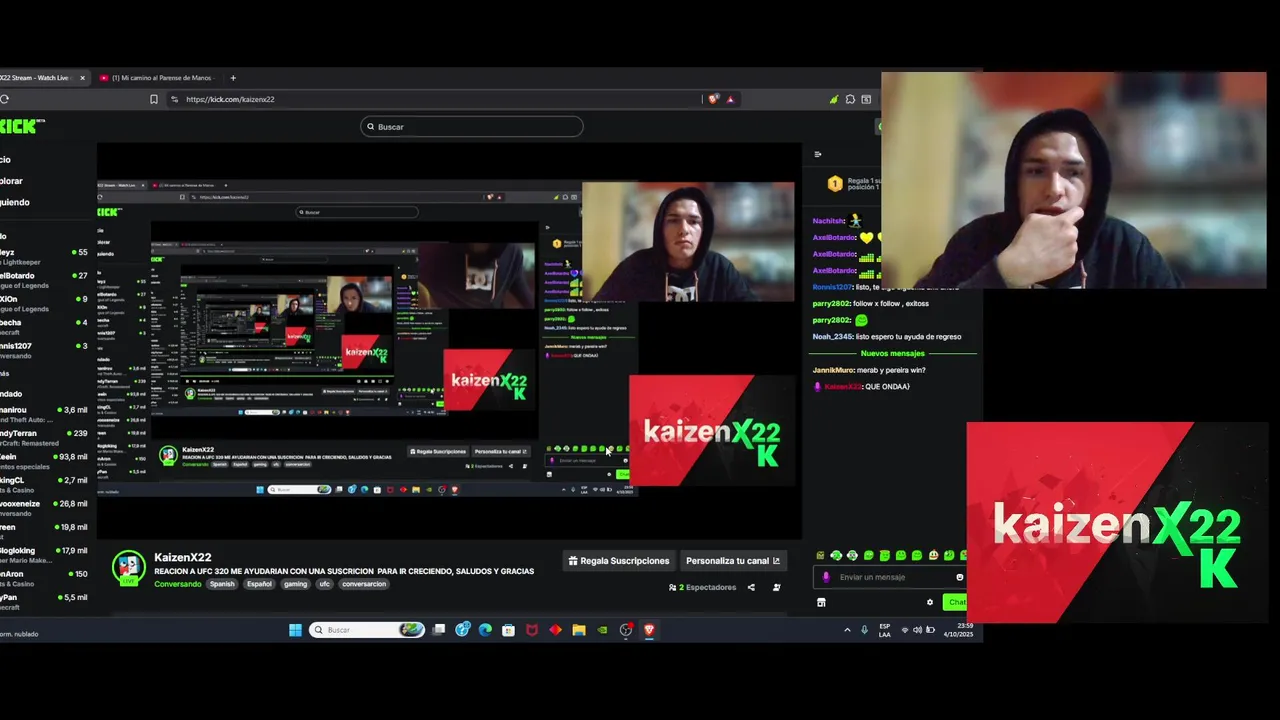Viewport: 1280px width, 720px height.
Task: Open Microsoft Store on the taskbar
Action: coord(509,630)
